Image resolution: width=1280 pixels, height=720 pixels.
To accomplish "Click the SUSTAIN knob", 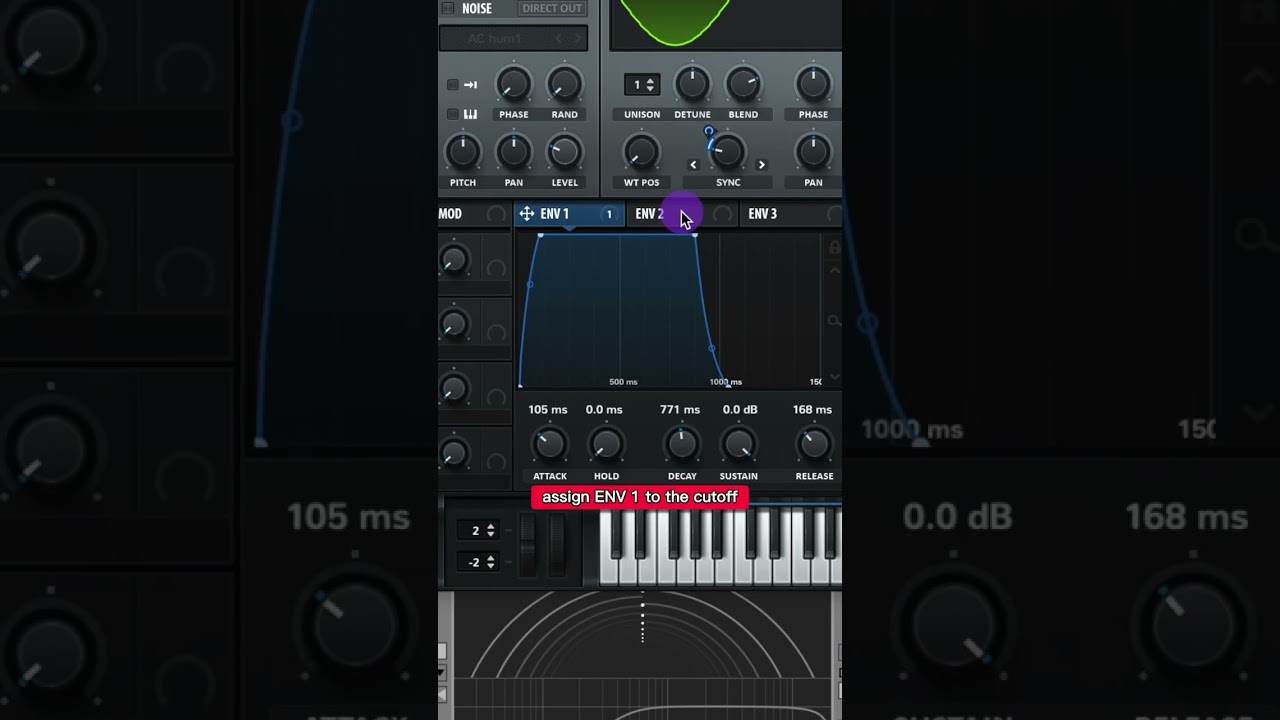I will tap(738, 443).
